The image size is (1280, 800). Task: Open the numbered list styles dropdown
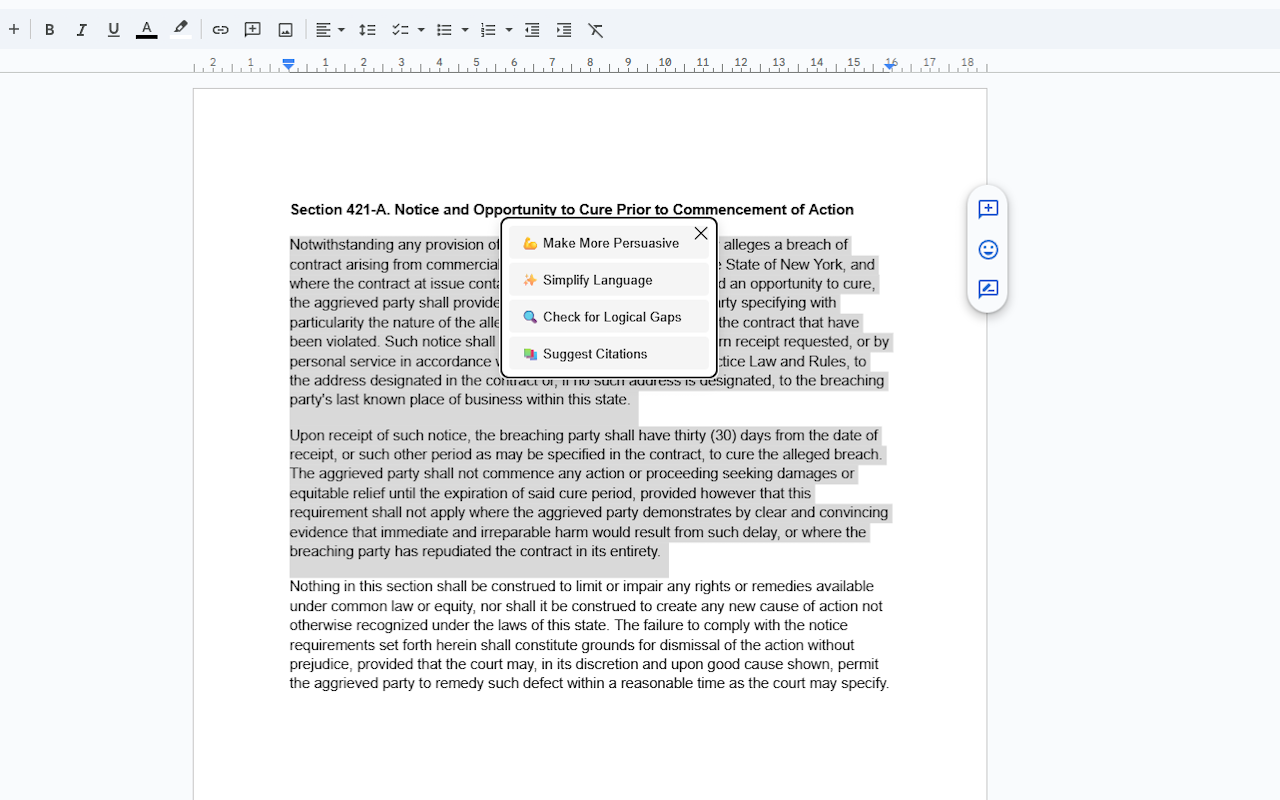(509, 30)
